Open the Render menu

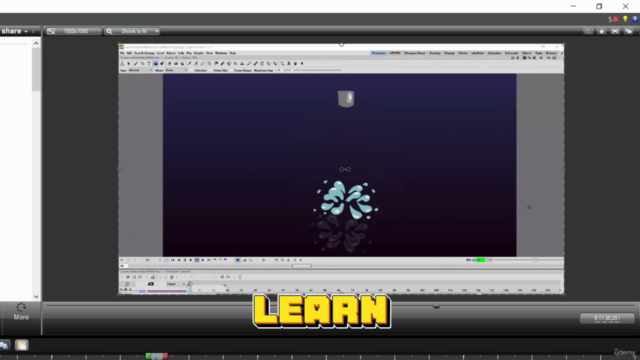[198, 53]
